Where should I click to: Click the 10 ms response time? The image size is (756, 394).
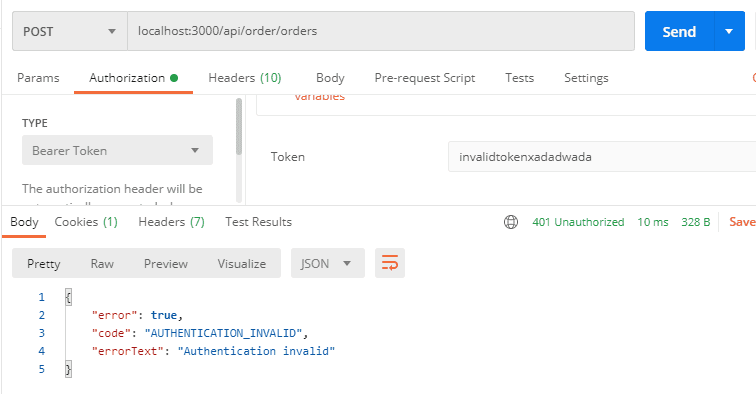click(x=653, y=222)
